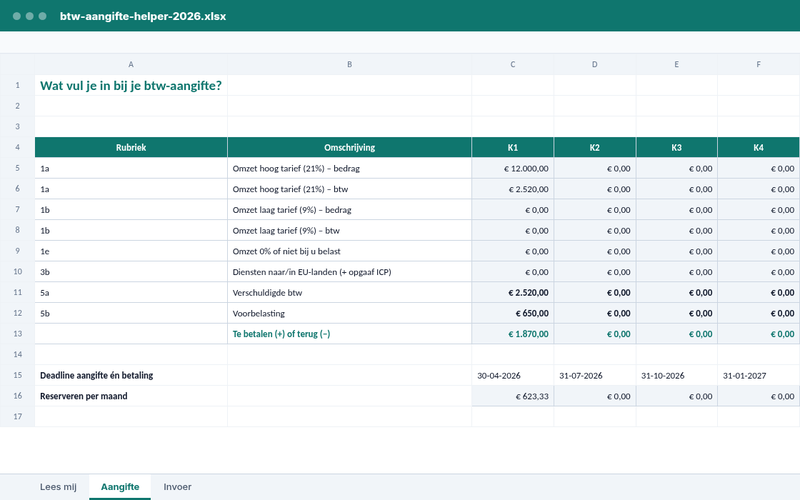Viewport: 800px width, 500px height.
Task: Click the K3 header cell
Action: [677, 147]
